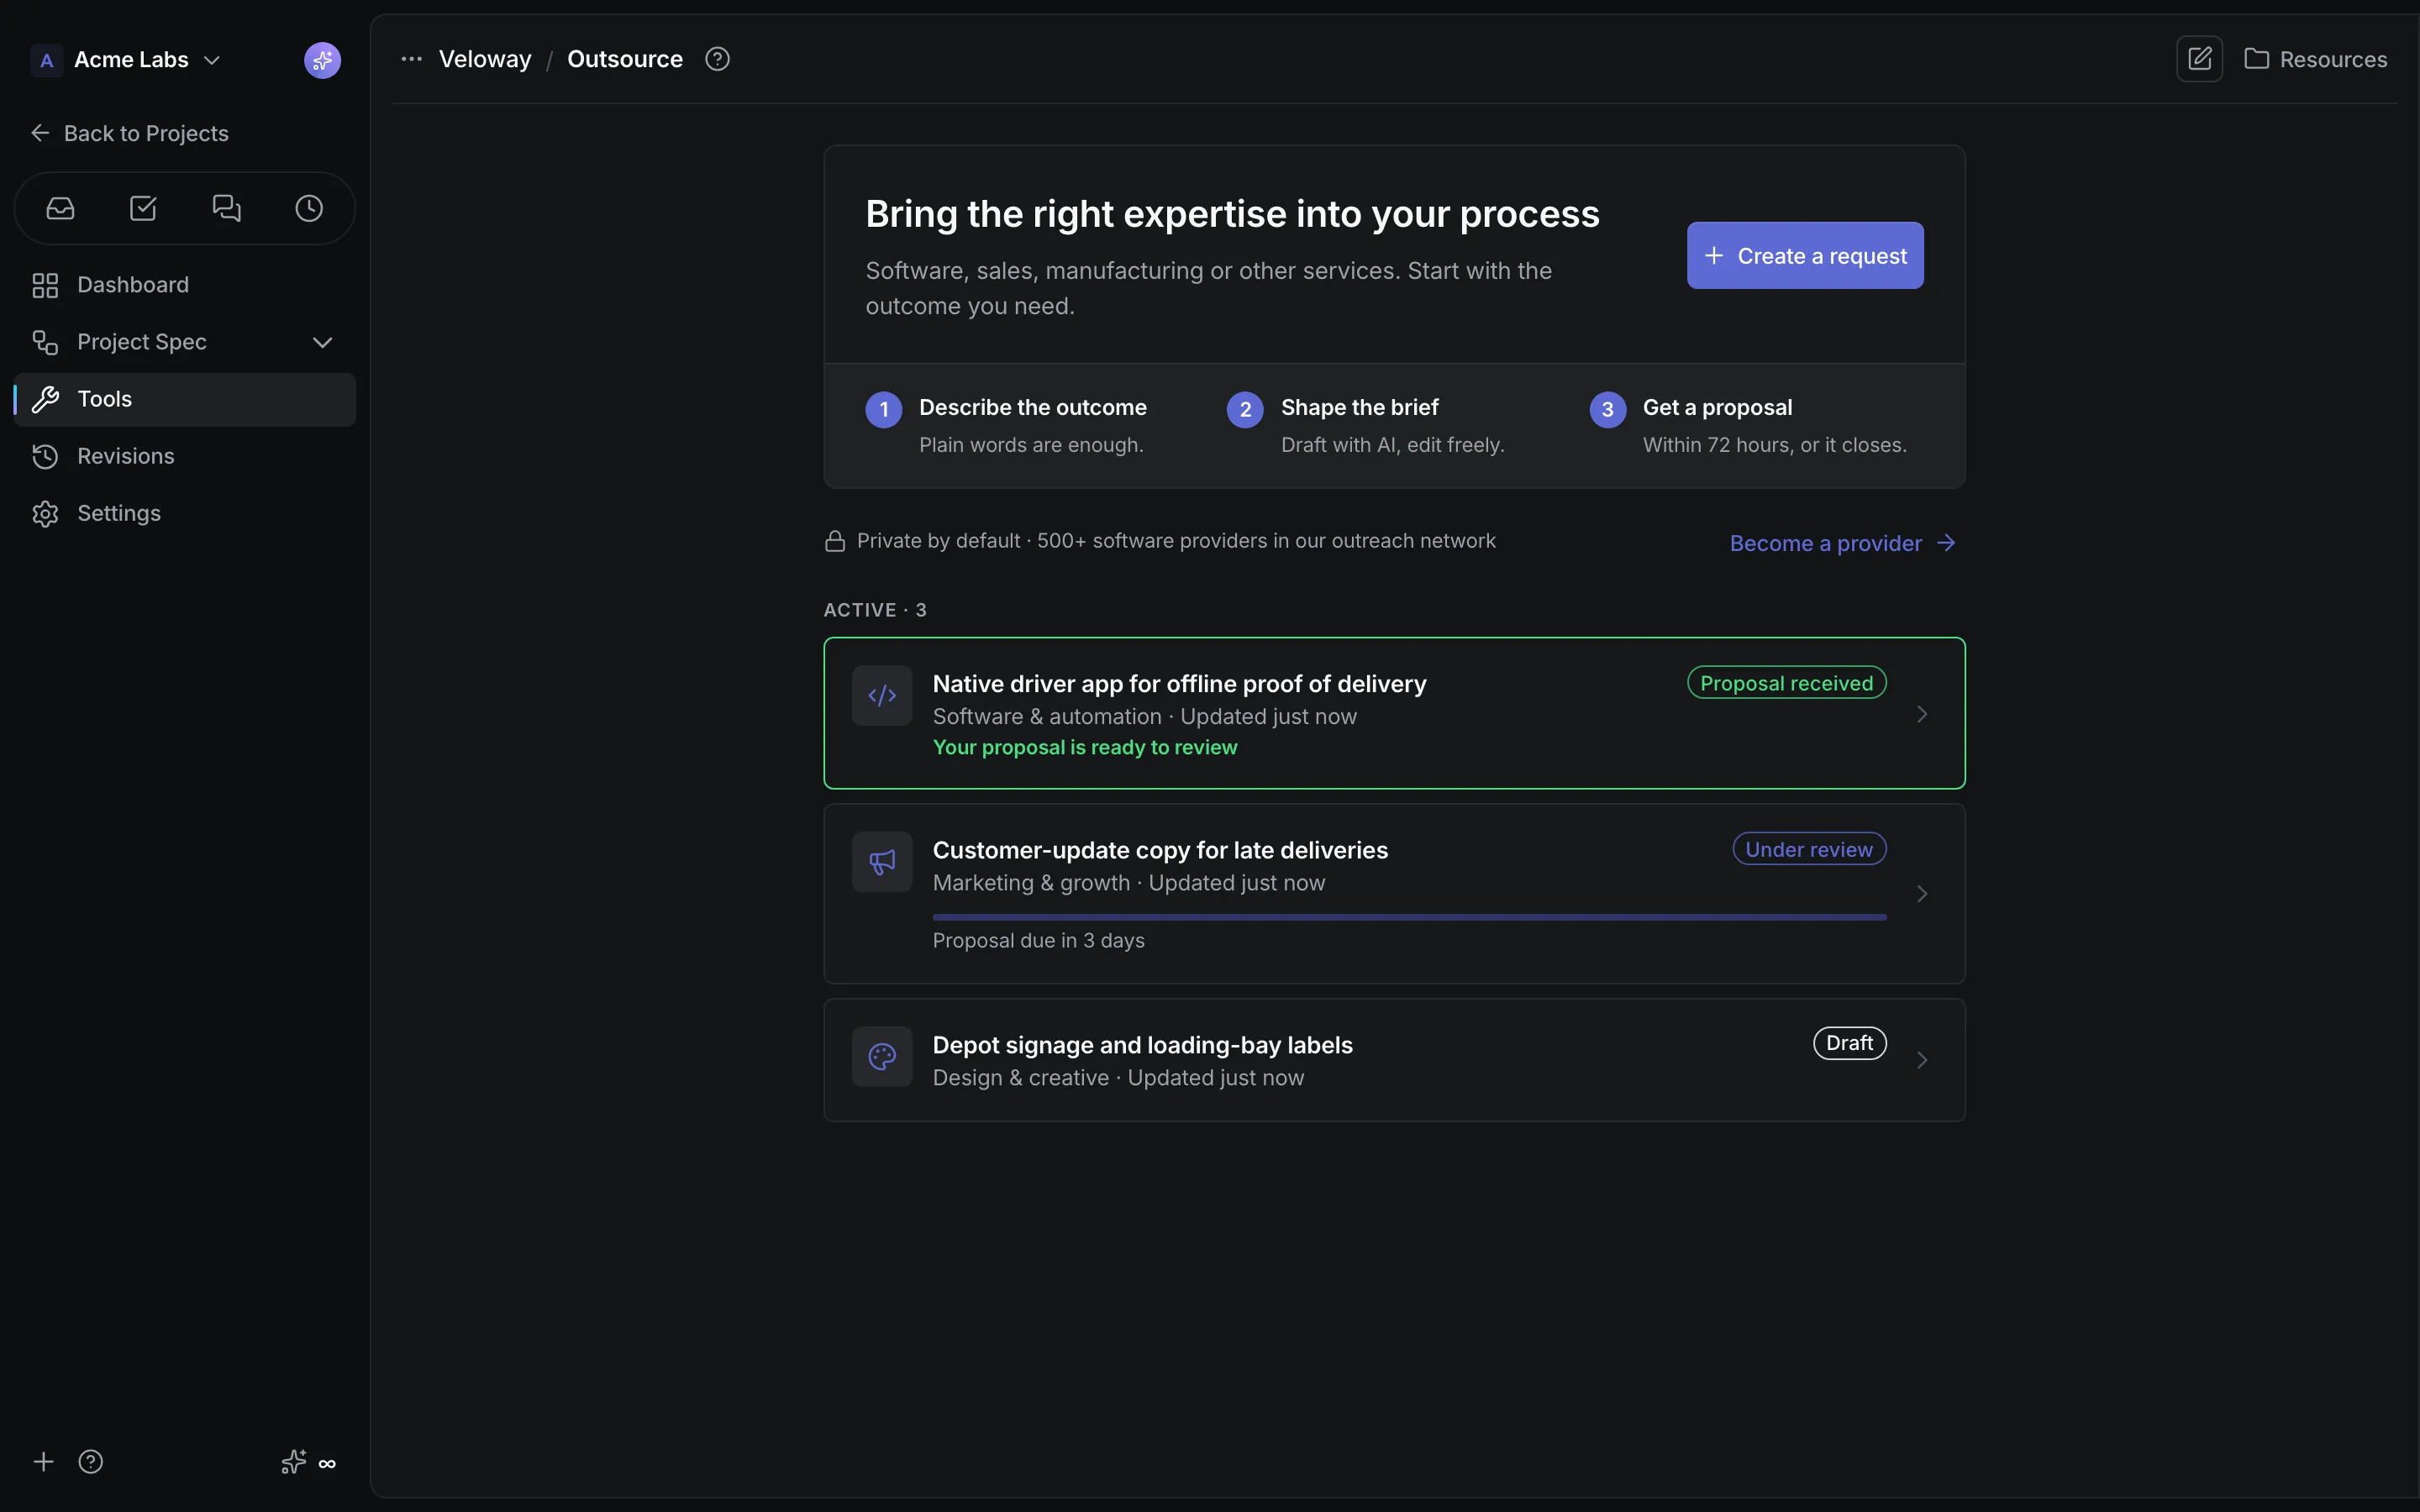2420x1512 pixels.
Task: Click Back to Projects link
Action: (x=130, y=133)
